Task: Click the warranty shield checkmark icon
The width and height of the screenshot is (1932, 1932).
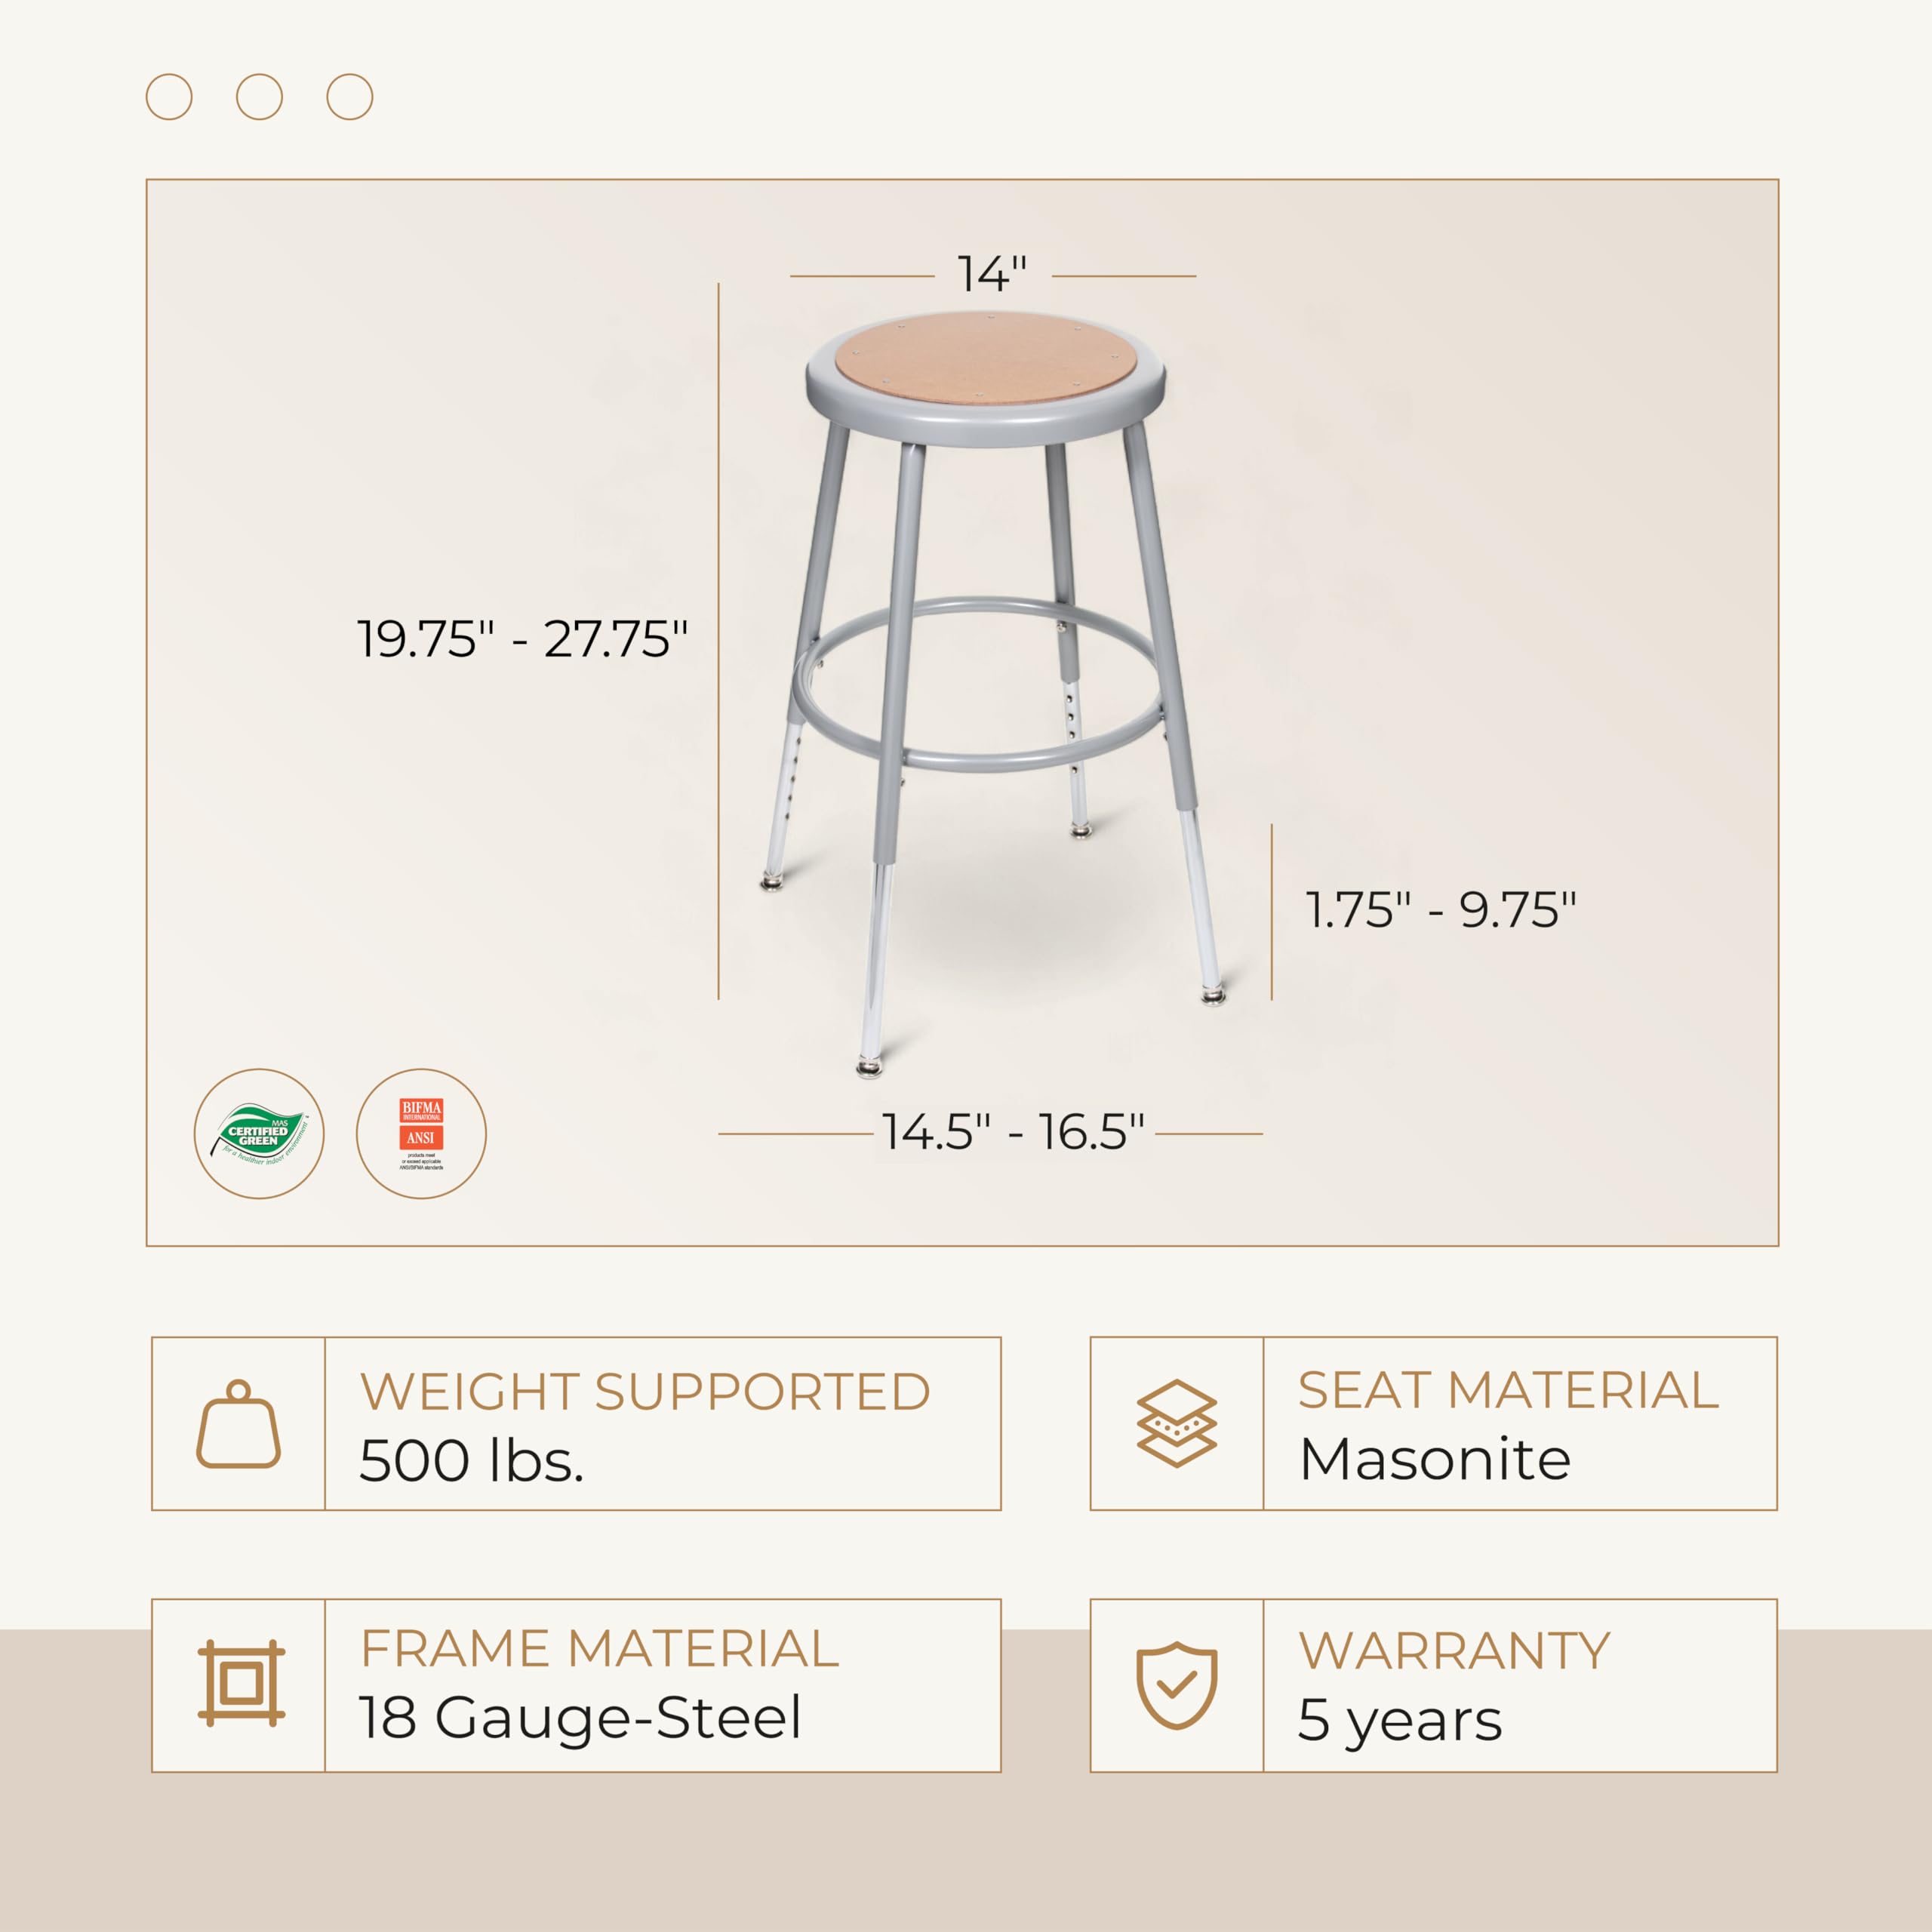Action: tap(1177, 1685)
